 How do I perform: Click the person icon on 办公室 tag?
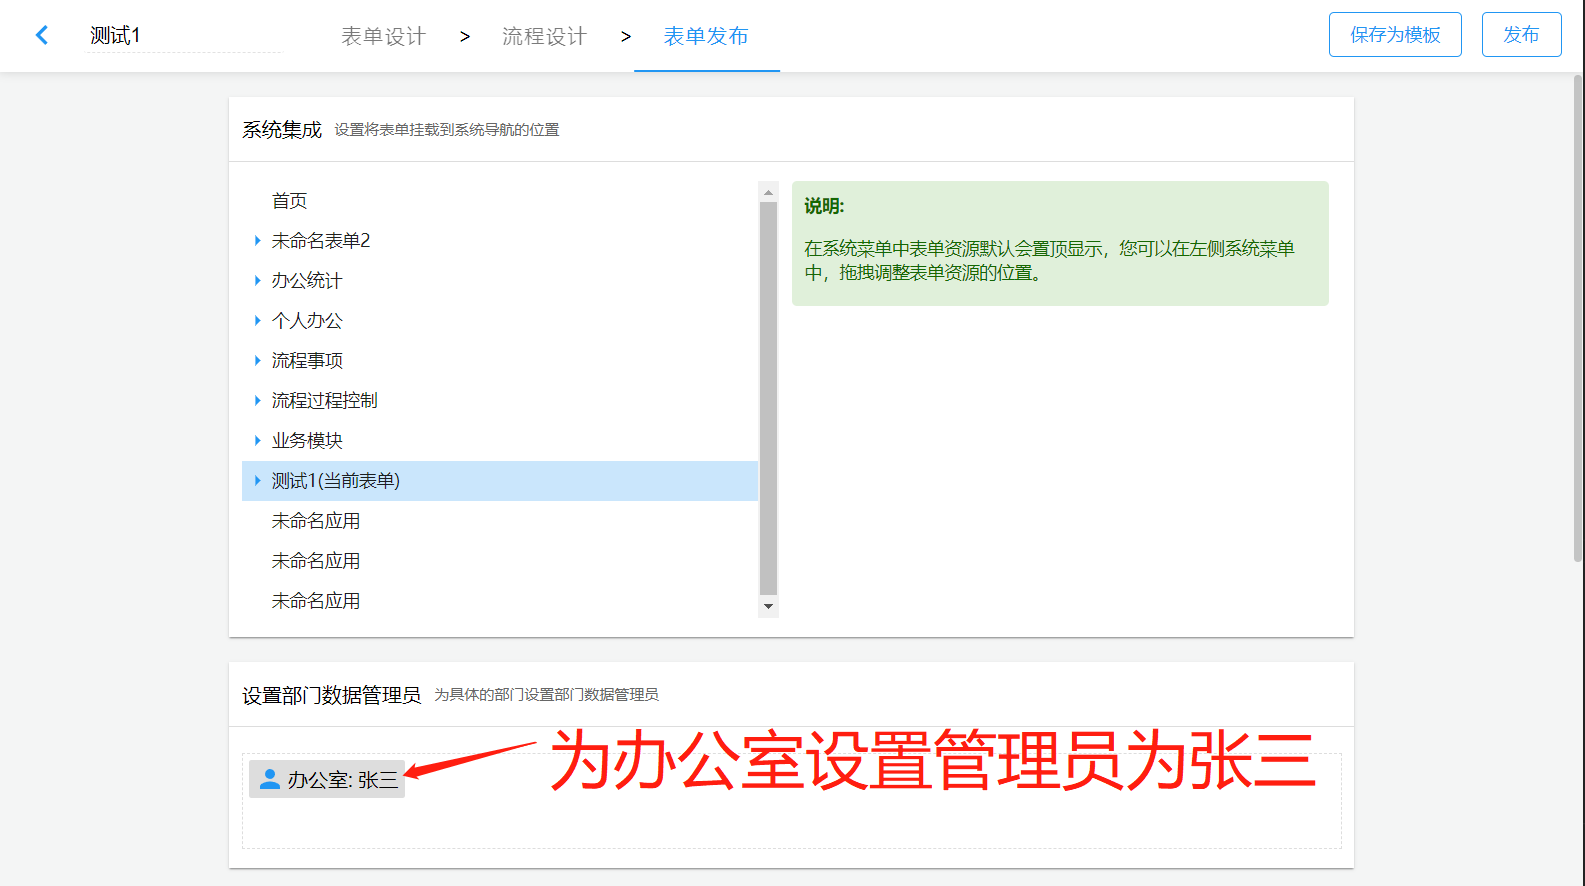click(269, 778)
